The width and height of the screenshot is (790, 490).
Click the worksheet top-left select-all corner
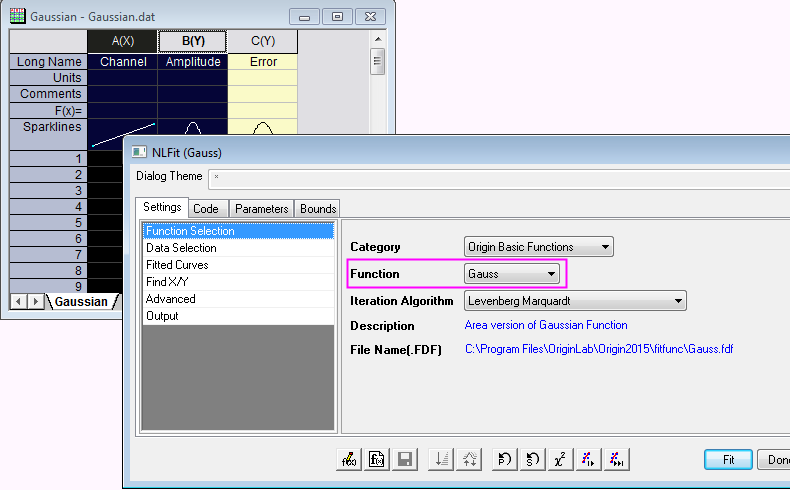pyautogui.click(x=48, y=41)
